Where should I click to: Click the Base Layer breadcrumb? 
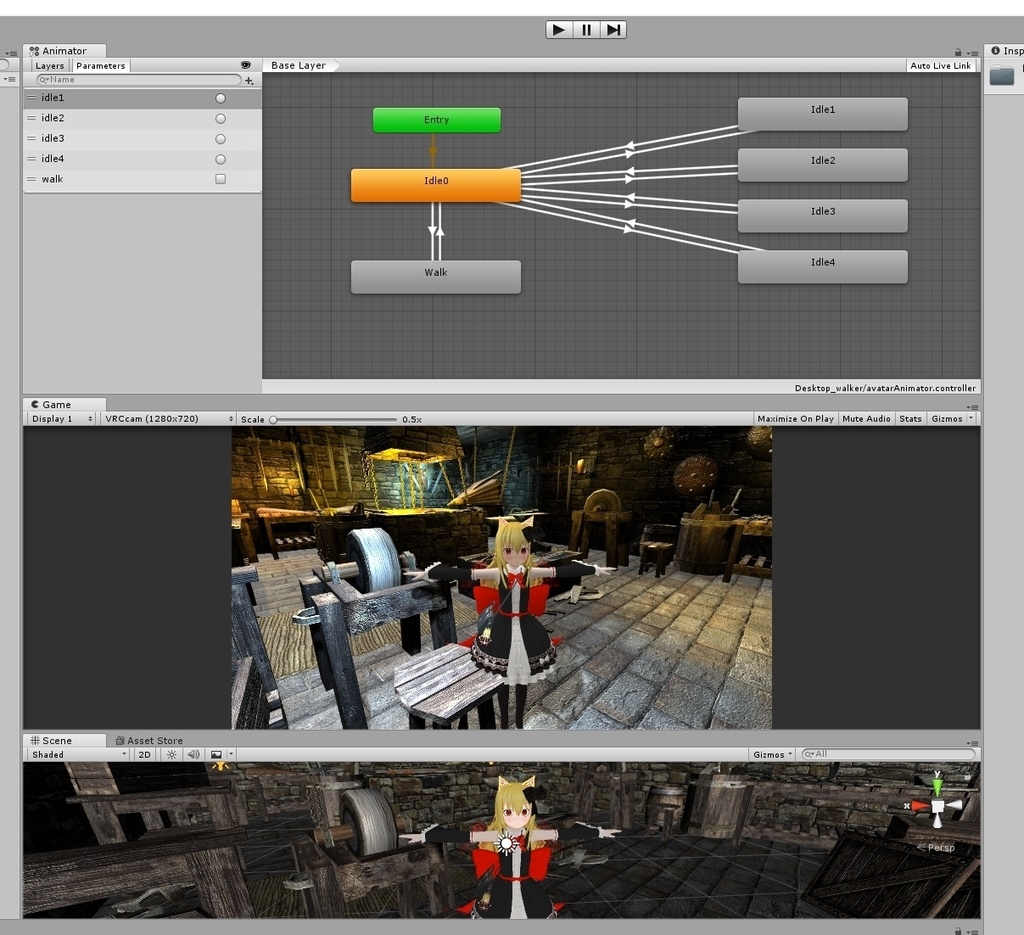298,65
